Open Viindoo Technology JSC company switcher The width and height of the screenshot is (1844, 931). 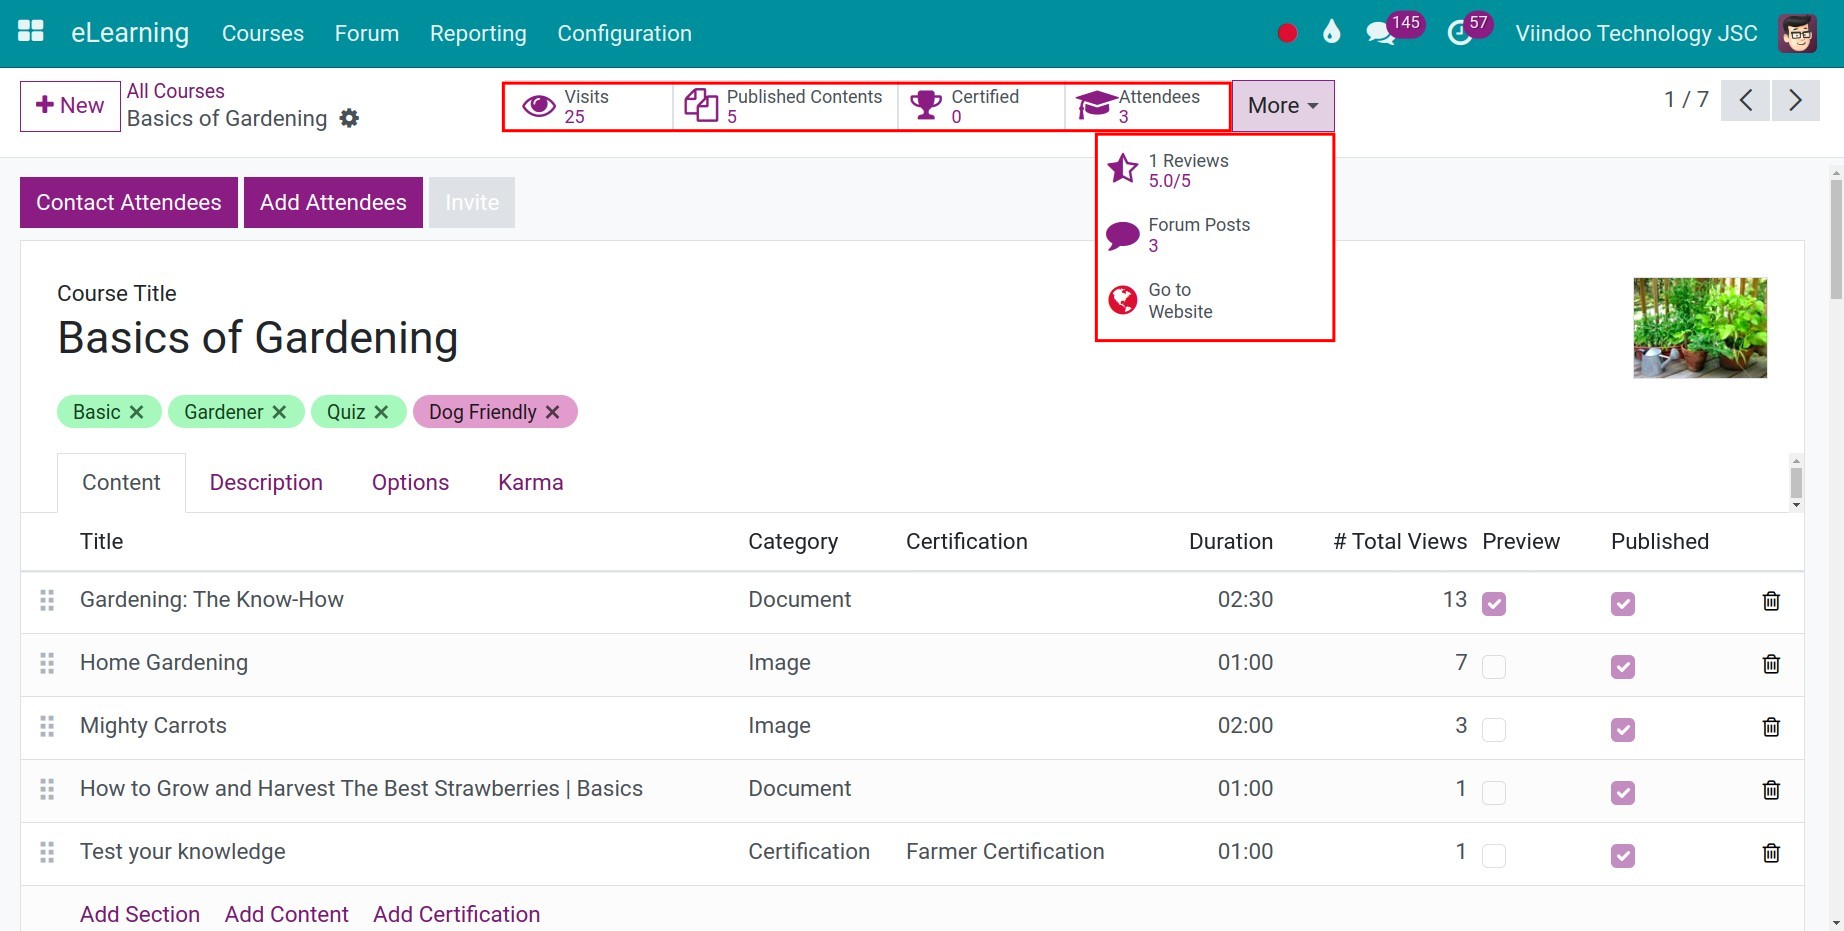tap(1636, 33)
